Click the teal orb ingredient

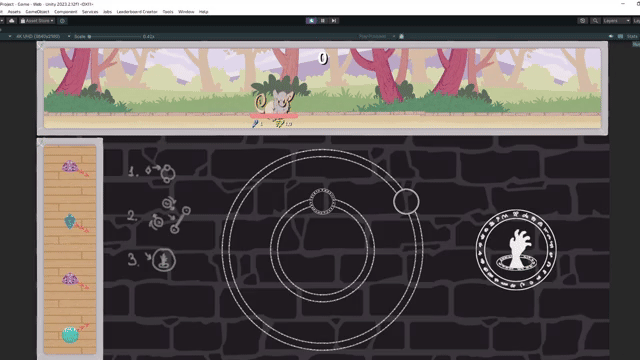click(70, 335)
